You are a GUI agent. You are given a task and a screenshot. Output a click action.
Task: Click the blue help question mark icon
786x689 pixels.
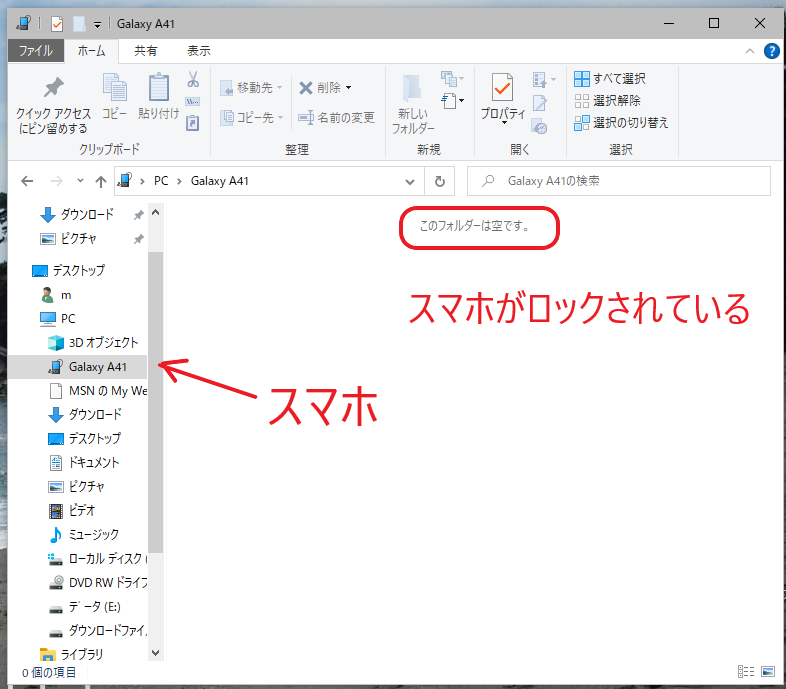[x=771, y=51]
